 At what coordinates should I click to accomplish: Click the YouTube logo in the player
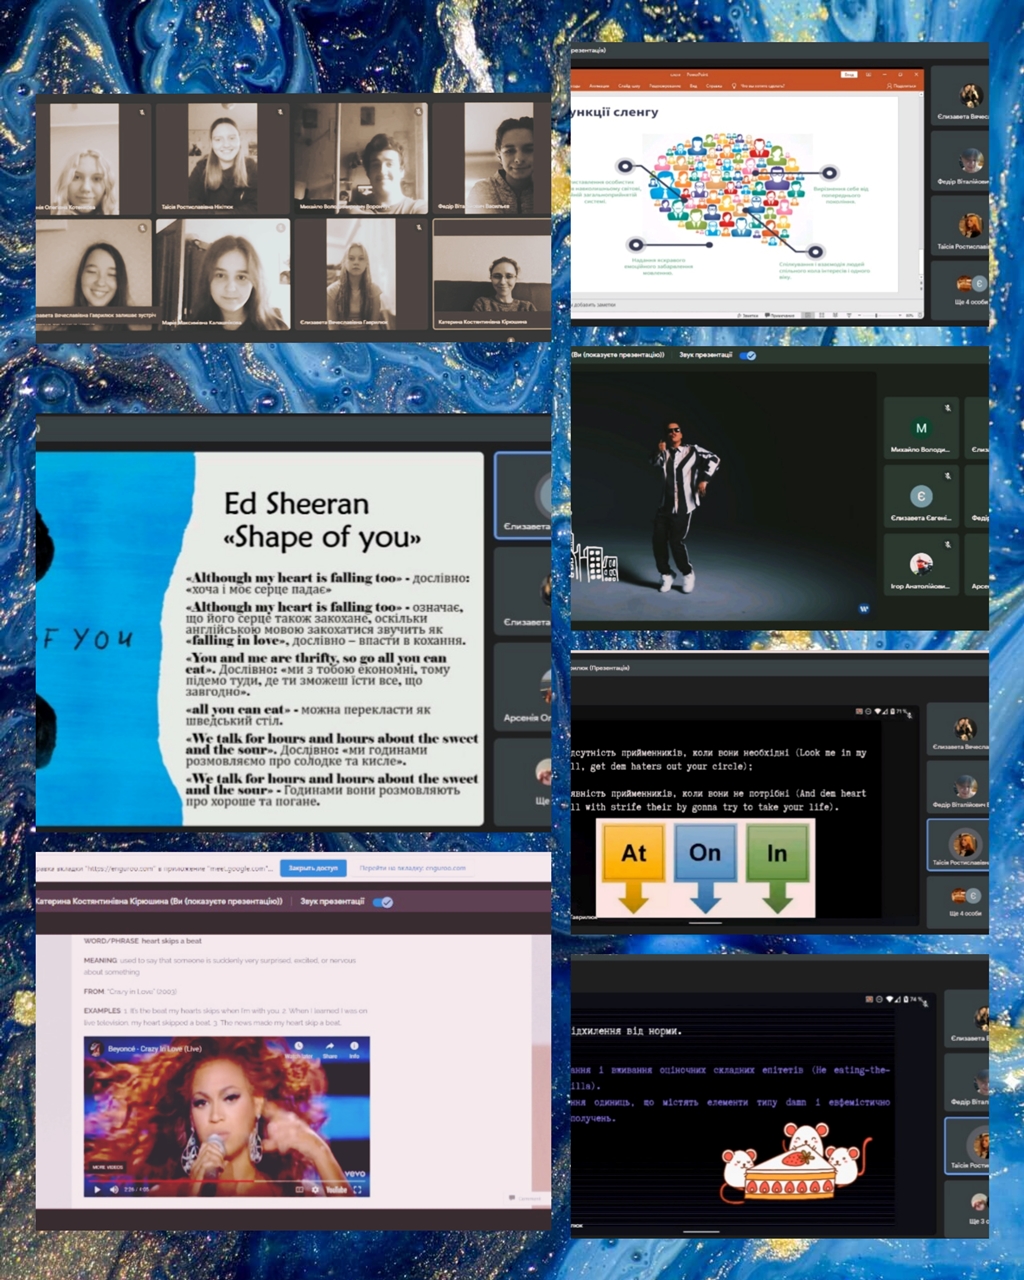tap(337, 1189)
